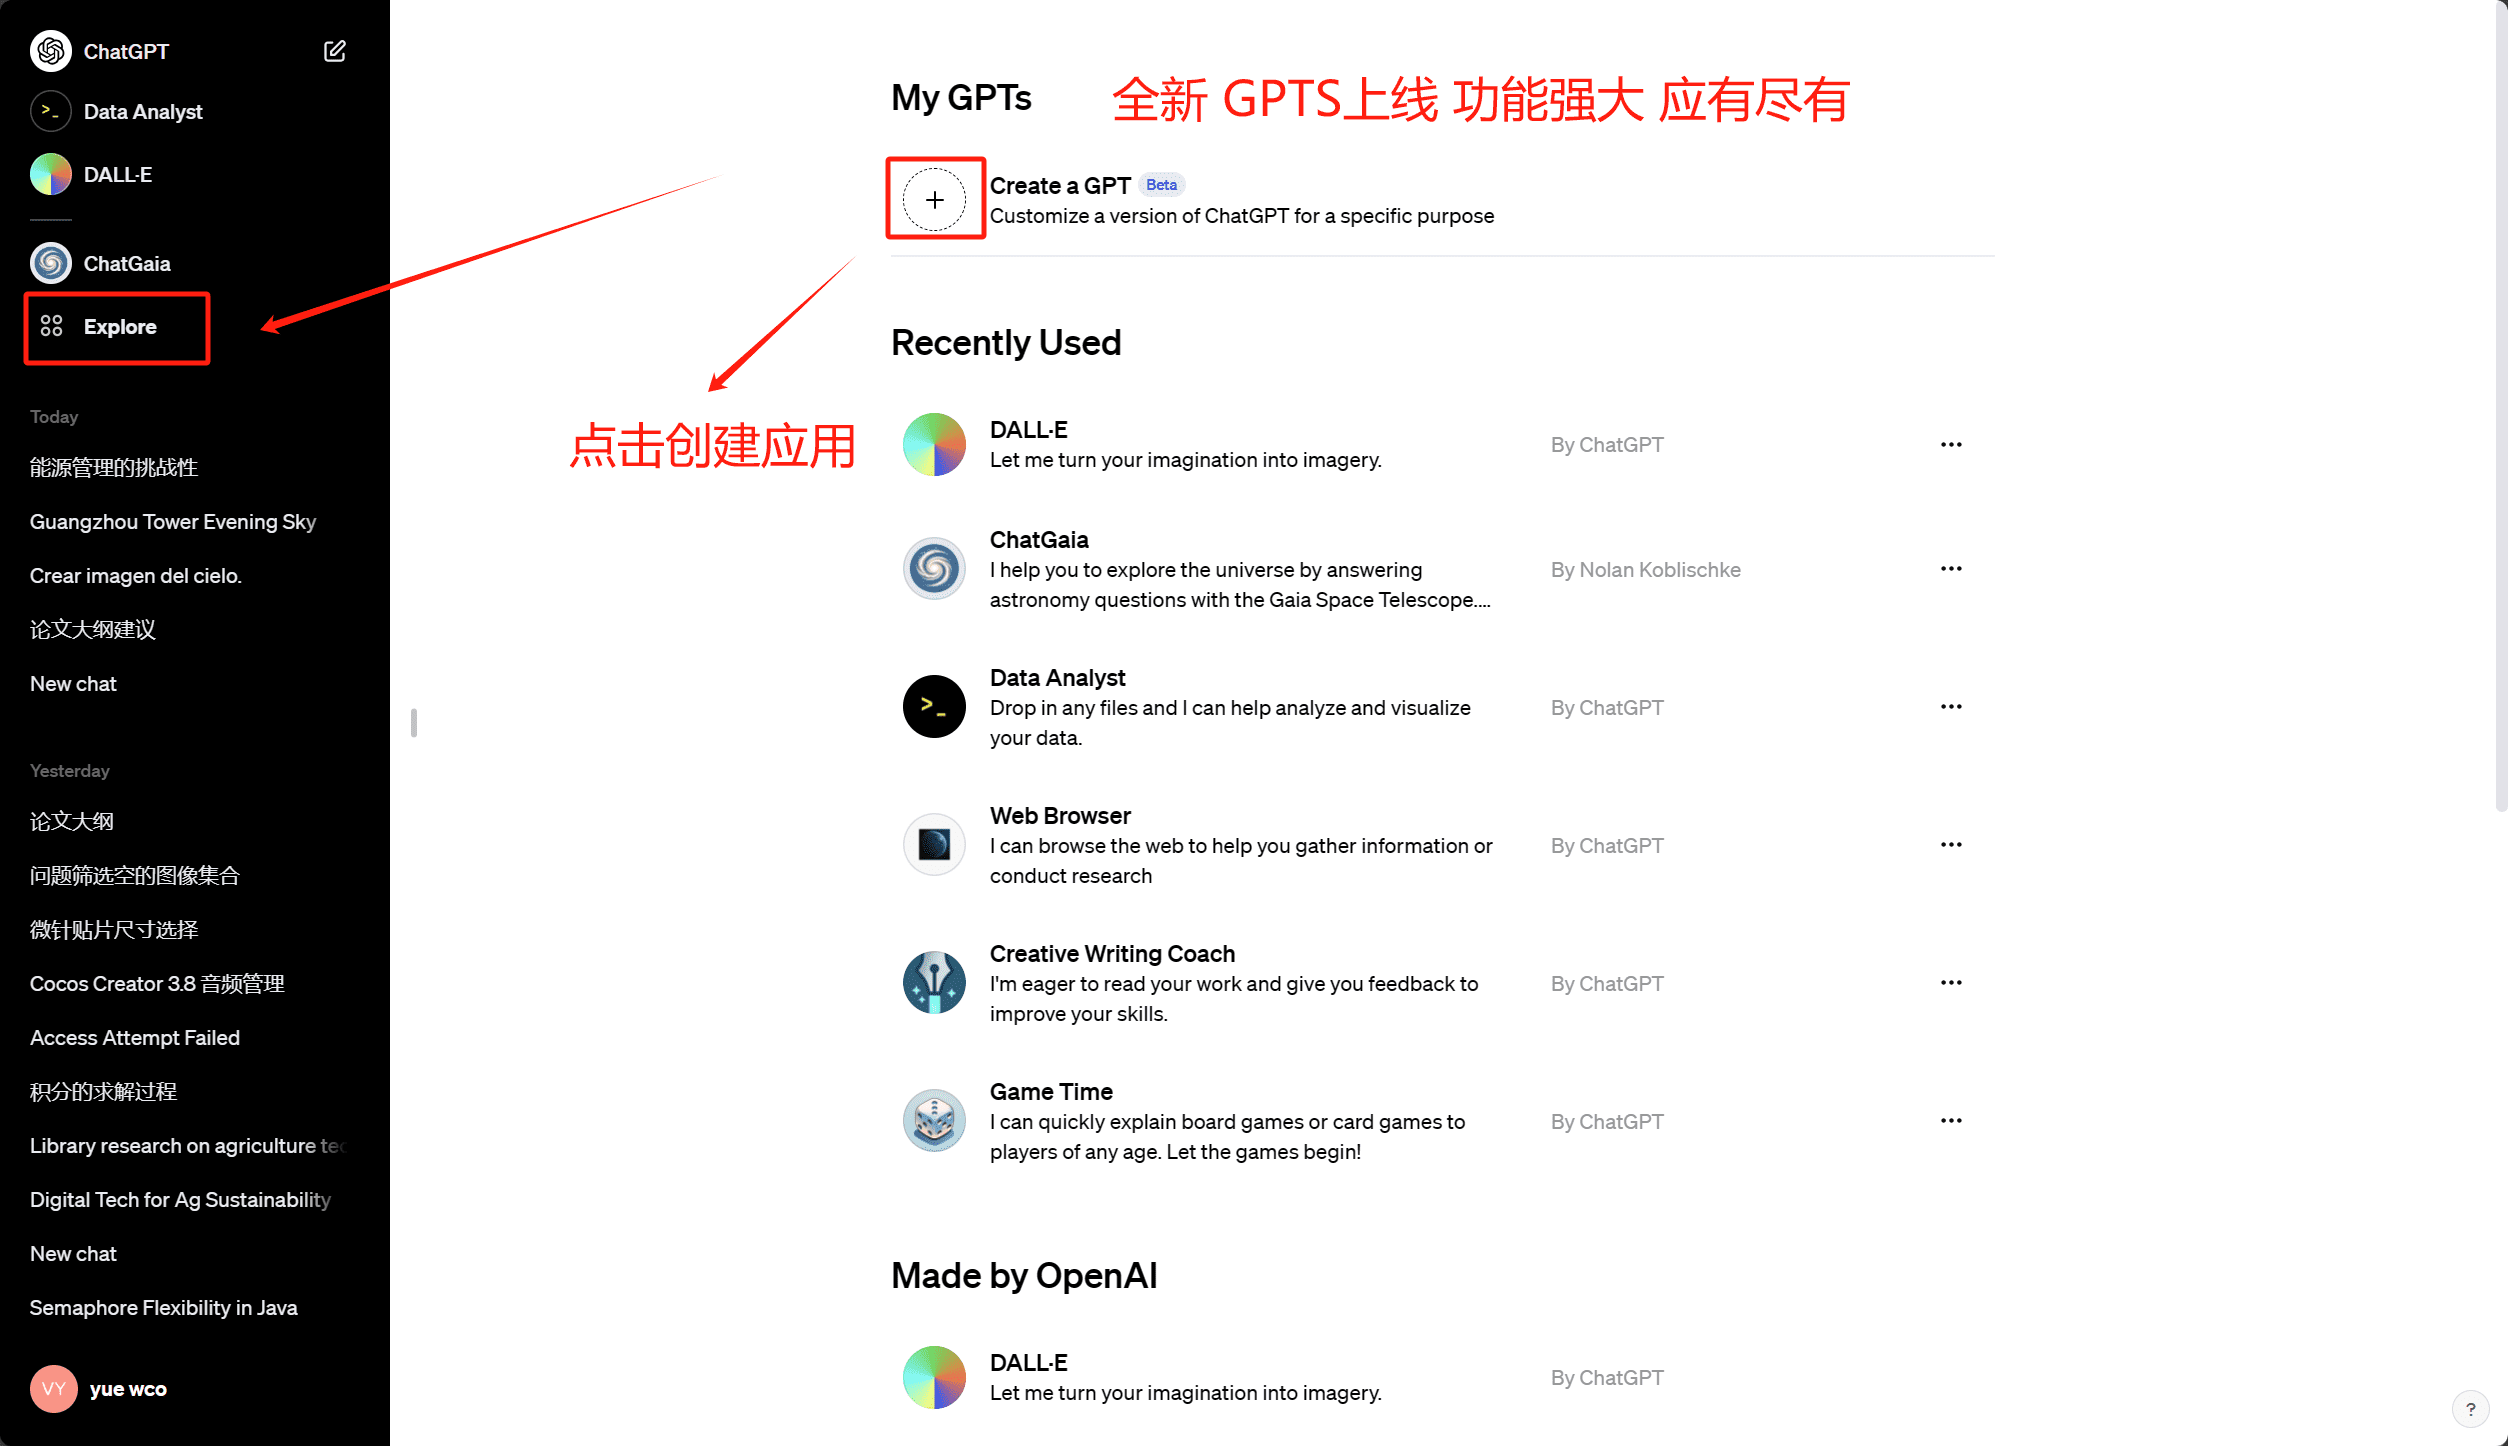Toggle the Data Analyst sidebar entry
Image resolution: width=2508 pixels, height=1446 pixels.
193,112
